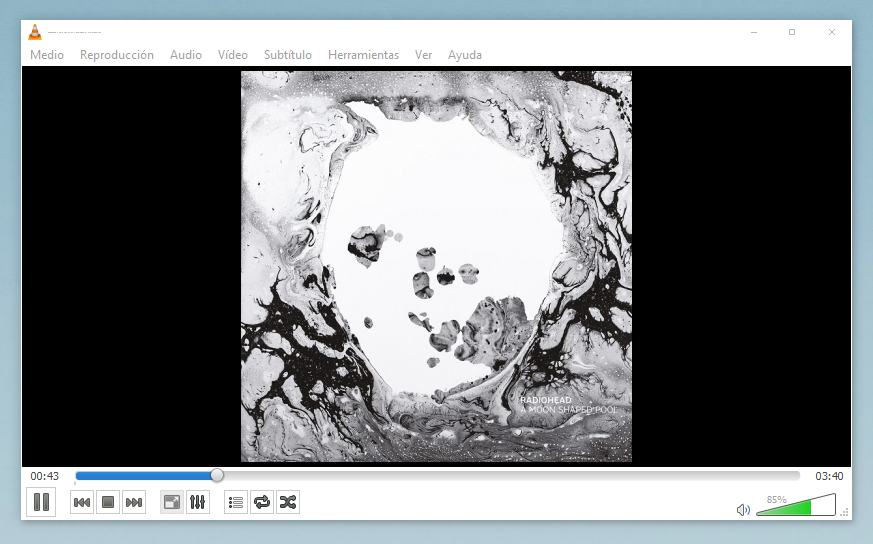Image resolution: width=873 pixels, height=544 pixels.
Task: Click total duration 03:40 label
Action: pyautogui.click(x=830, y=476)
